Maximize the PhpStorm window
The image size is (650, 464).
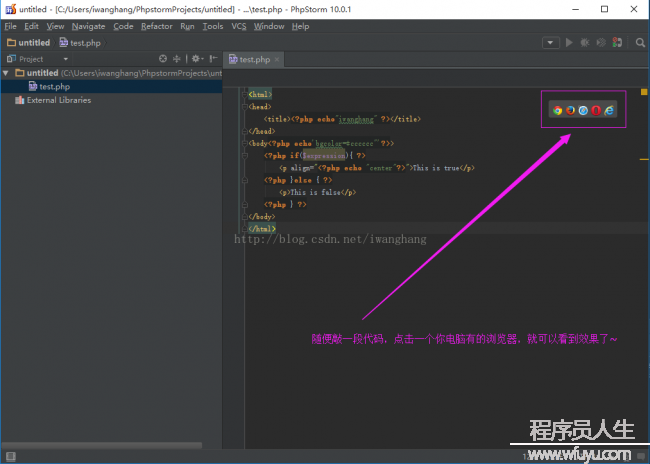604,9
